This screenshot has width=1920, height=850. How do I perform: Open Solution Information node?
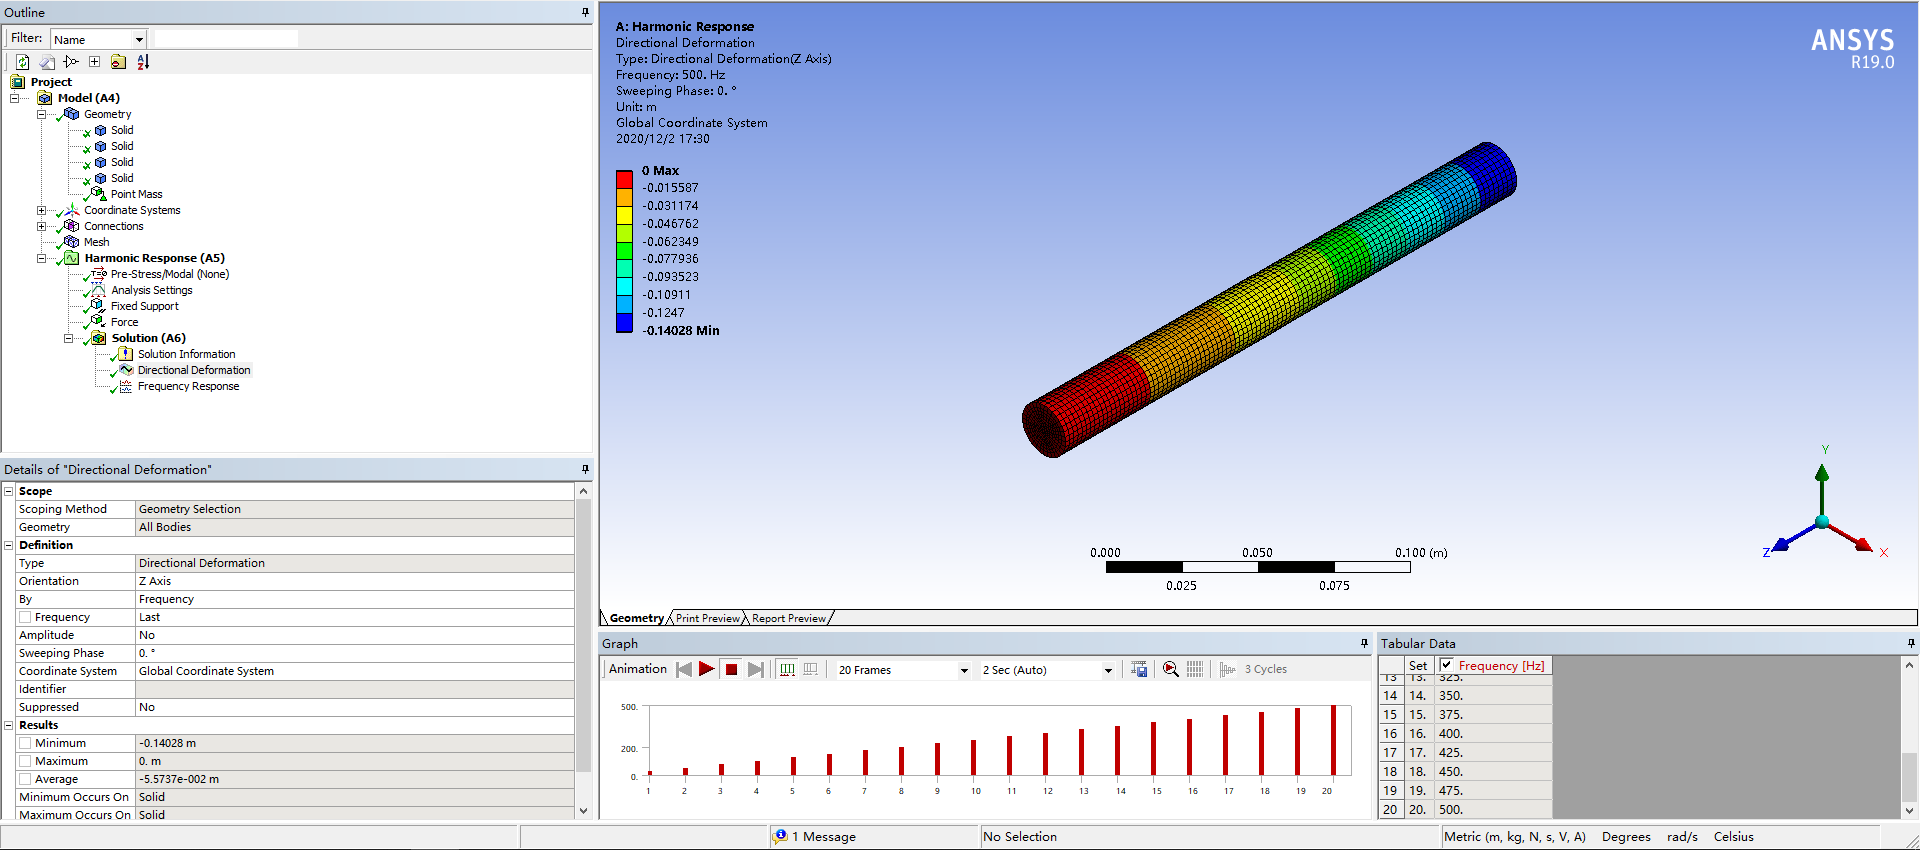point(187,354)
